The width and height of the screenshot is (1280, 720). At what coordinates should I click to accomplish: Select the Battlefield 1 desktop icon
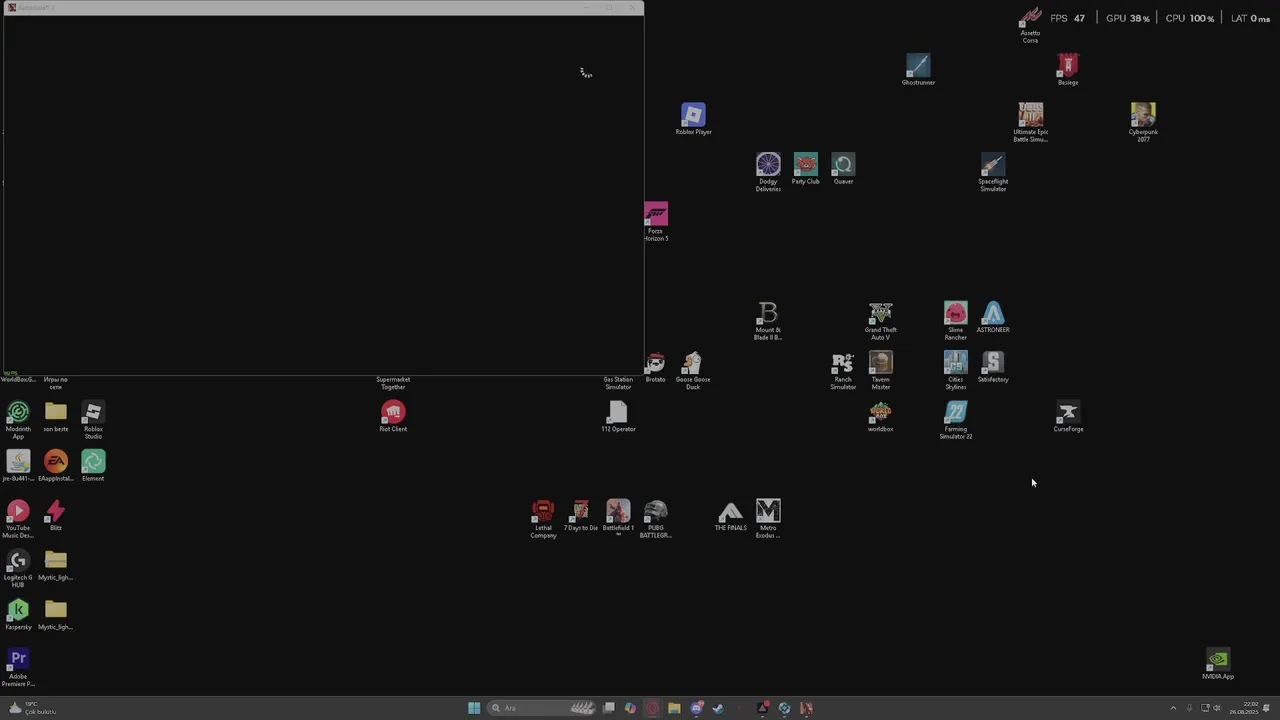(x=618, y=518)
